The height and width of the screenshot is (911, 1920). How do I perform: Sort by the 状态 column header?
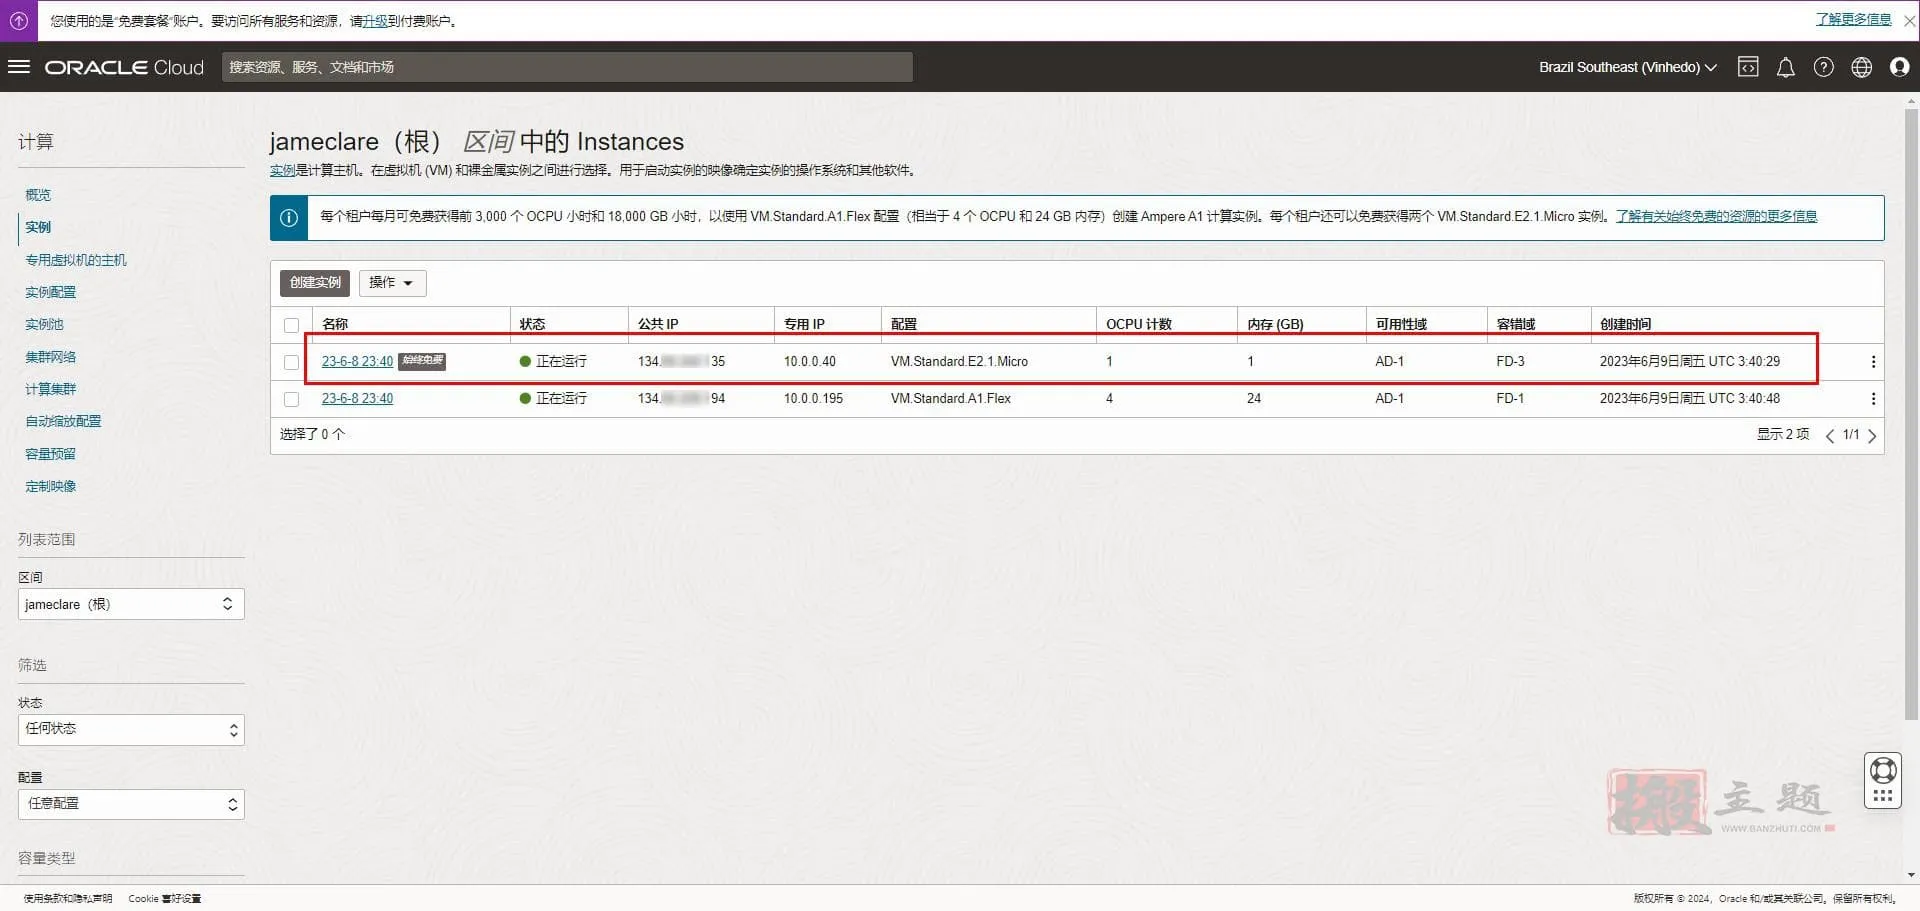coord(532,324)
